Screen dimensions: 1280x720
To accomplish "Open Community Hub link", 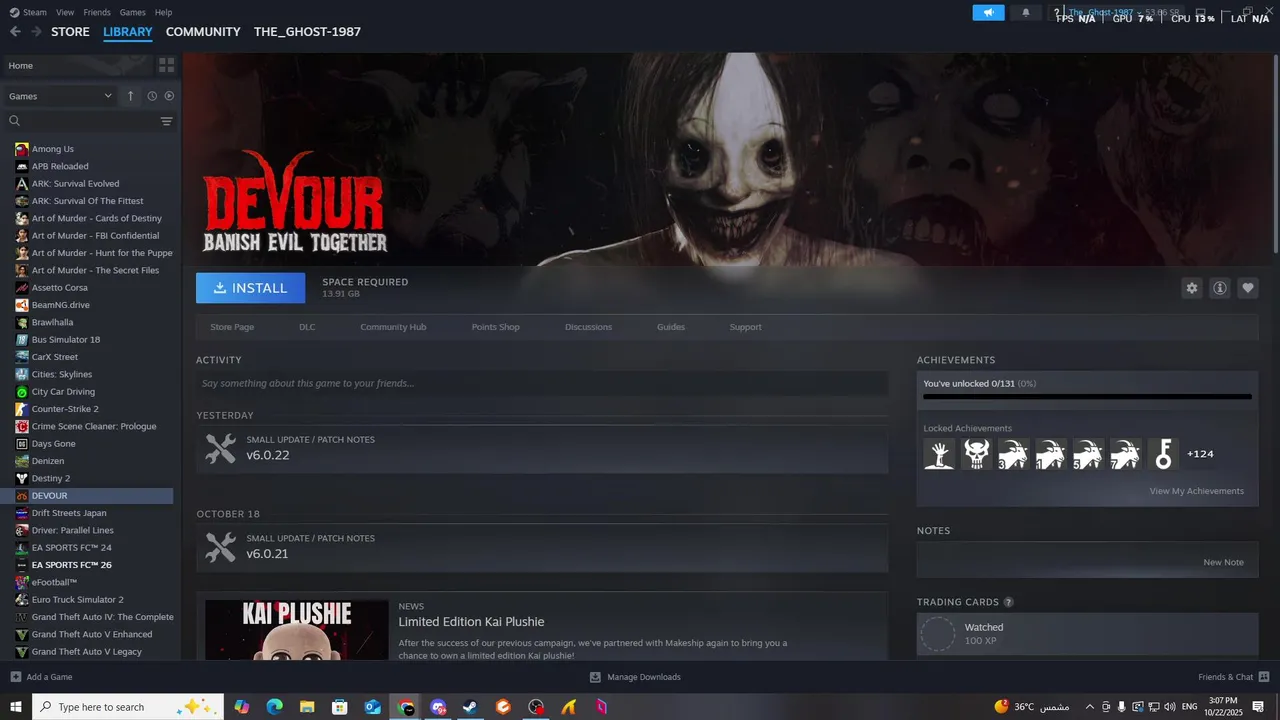I will (393, 327).
